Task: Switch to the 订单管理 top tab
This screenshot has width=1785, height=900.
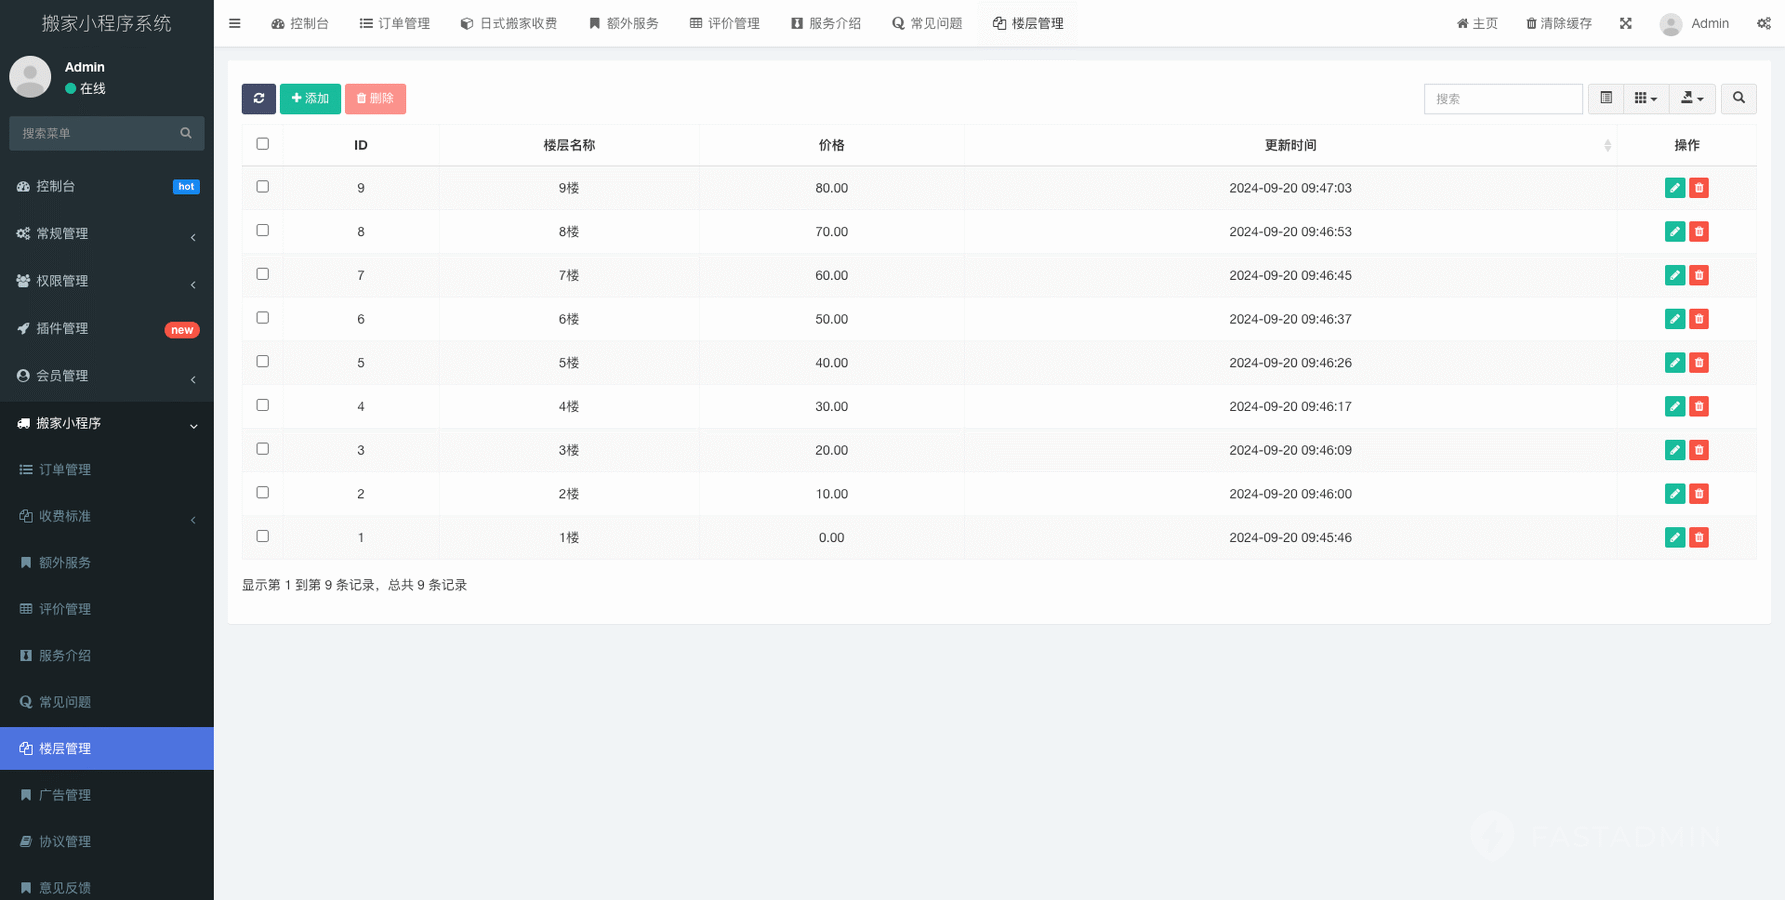Action: (395, 23)
